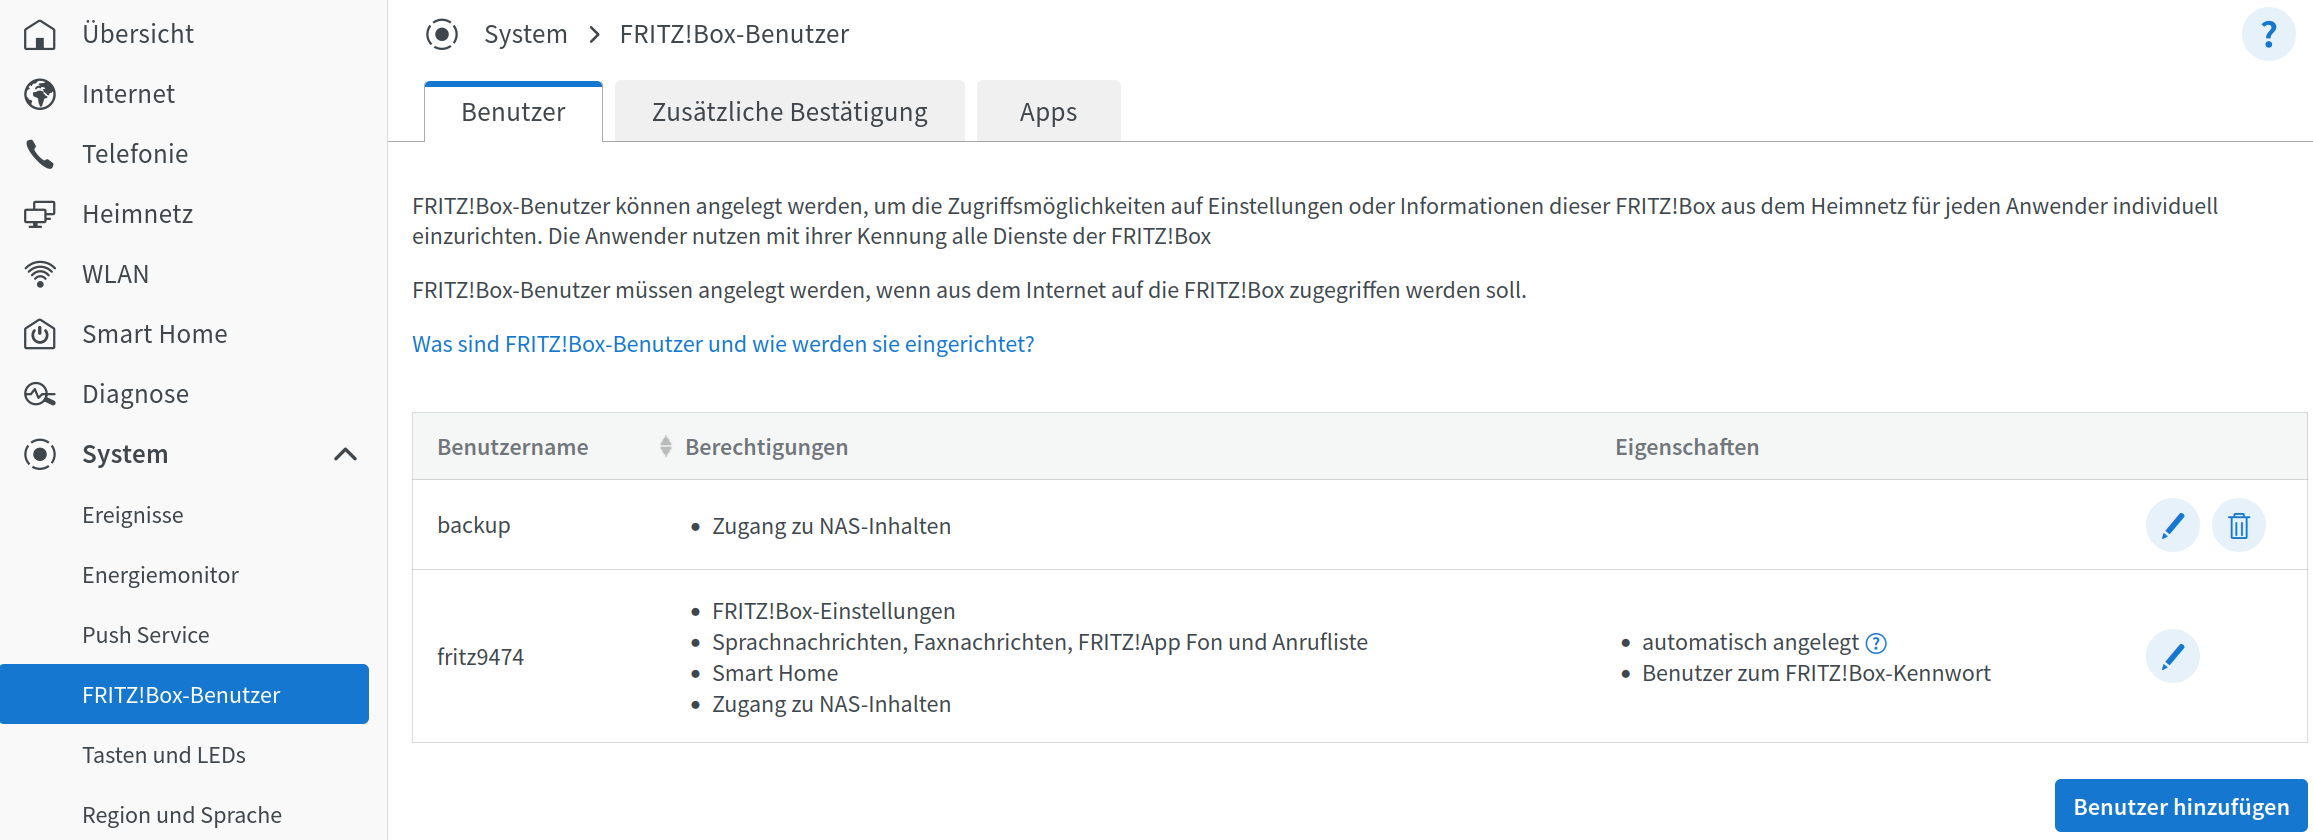Sort table by Benutzername arrows
This screenshot has width=2313, height=840.
click(665, 446)
